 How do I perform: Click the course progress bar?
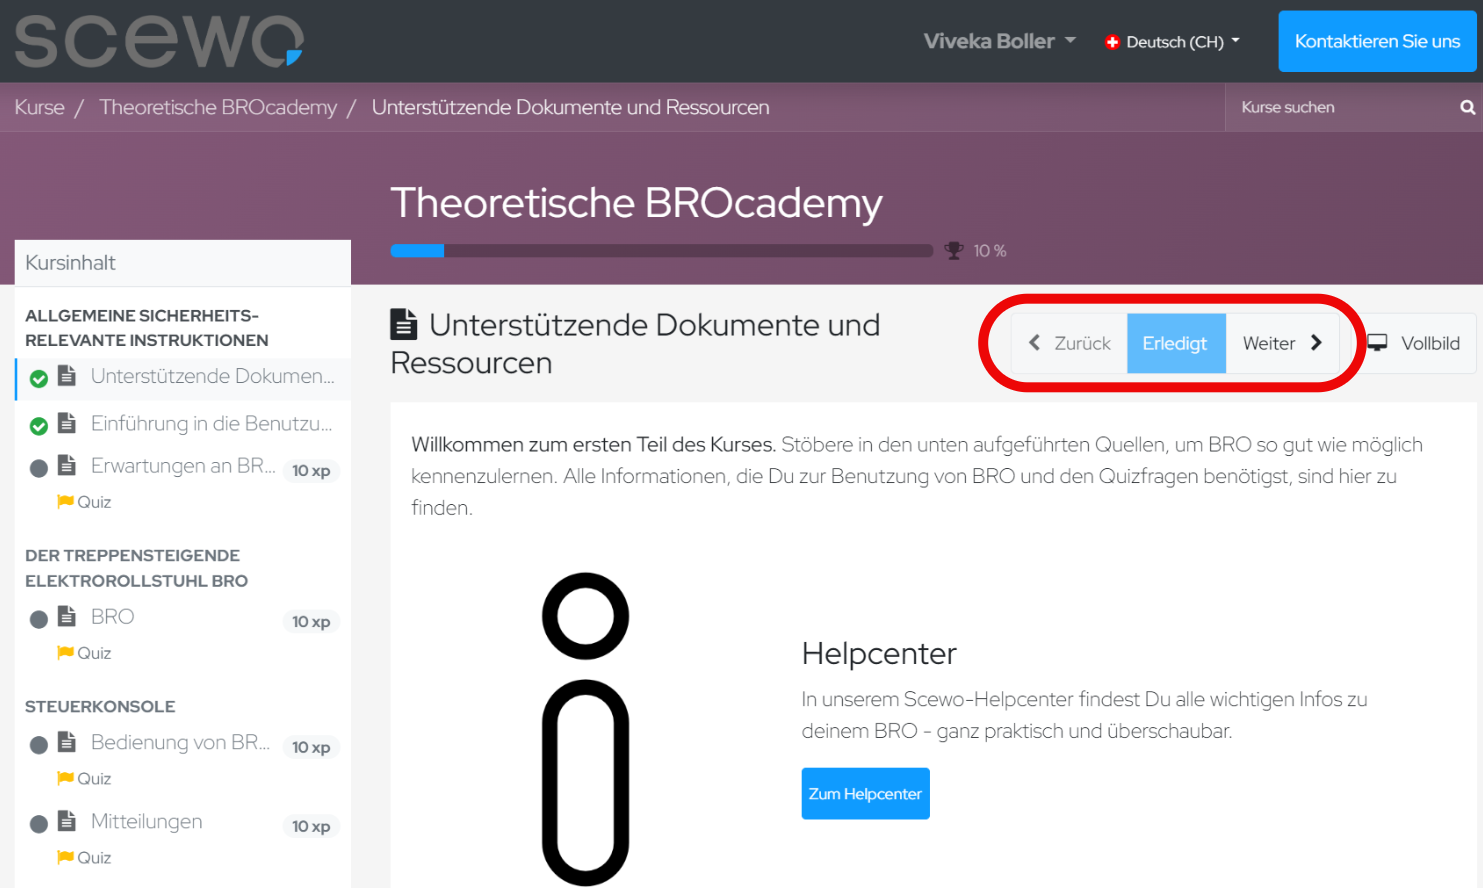(661, 251)
